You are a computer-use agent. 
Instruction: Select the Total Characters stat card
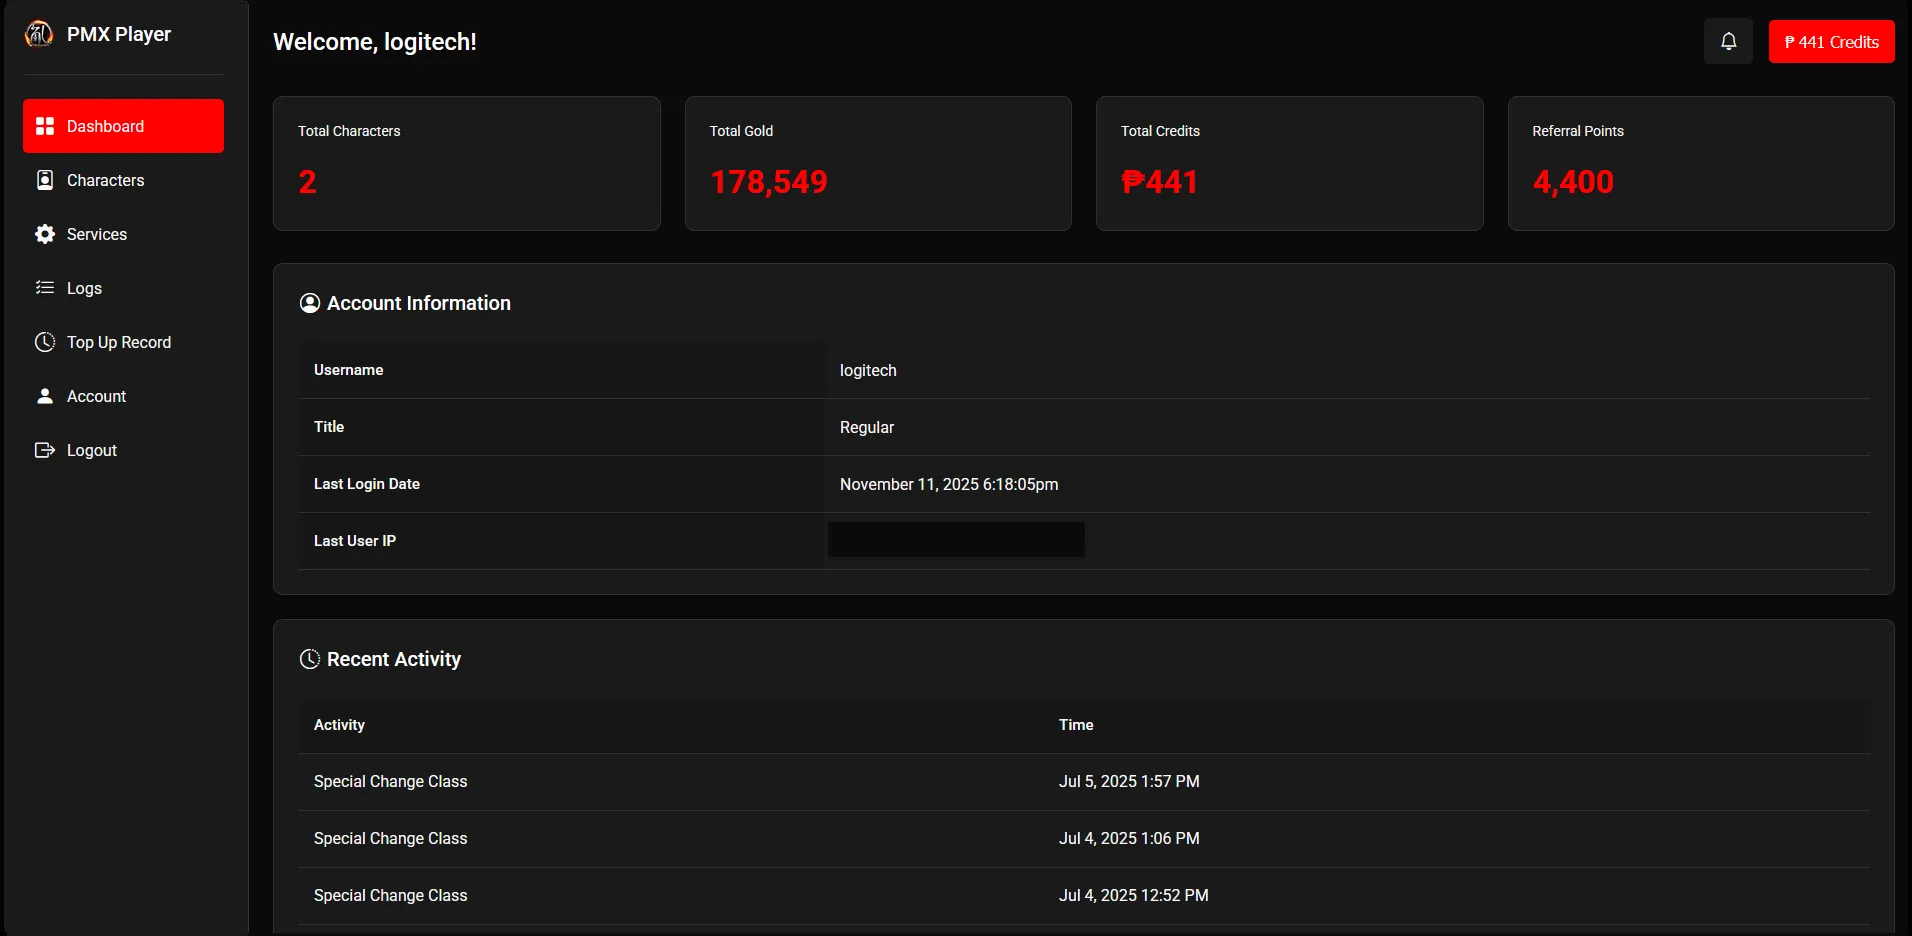click(466, 163)
